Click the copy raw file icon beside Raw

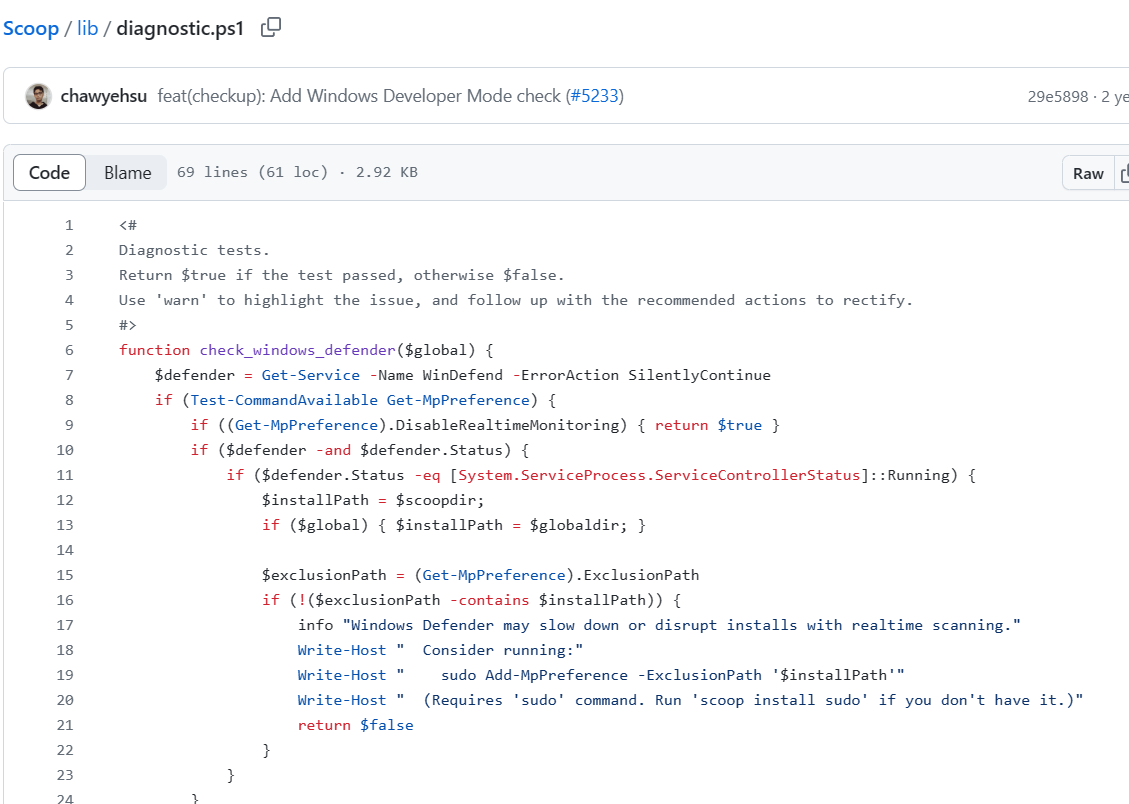[x=1124, y=173]
